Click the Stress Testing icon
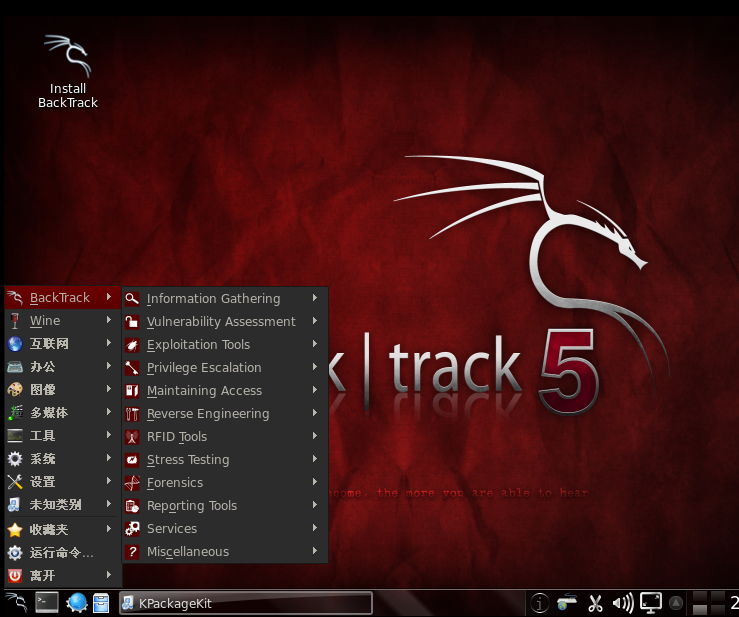 (132, 460)
